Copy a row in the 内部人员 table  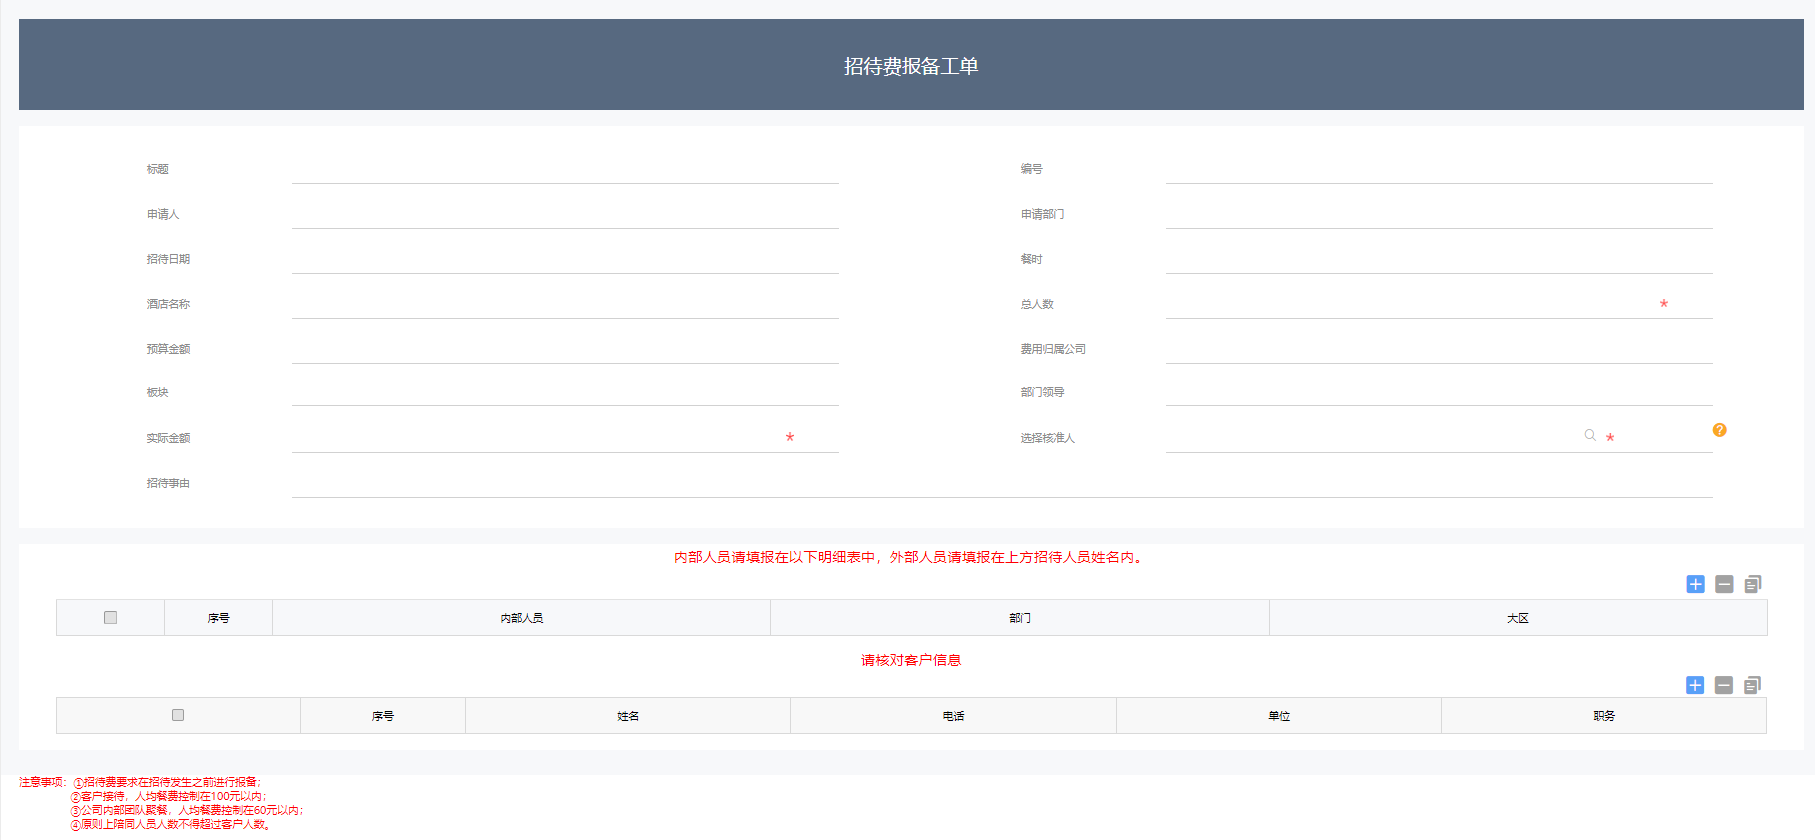[1753, 584]
